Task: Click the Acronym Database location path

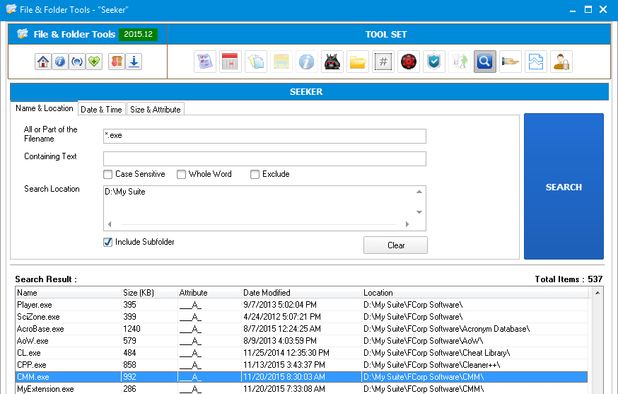Action: (447, 329)
